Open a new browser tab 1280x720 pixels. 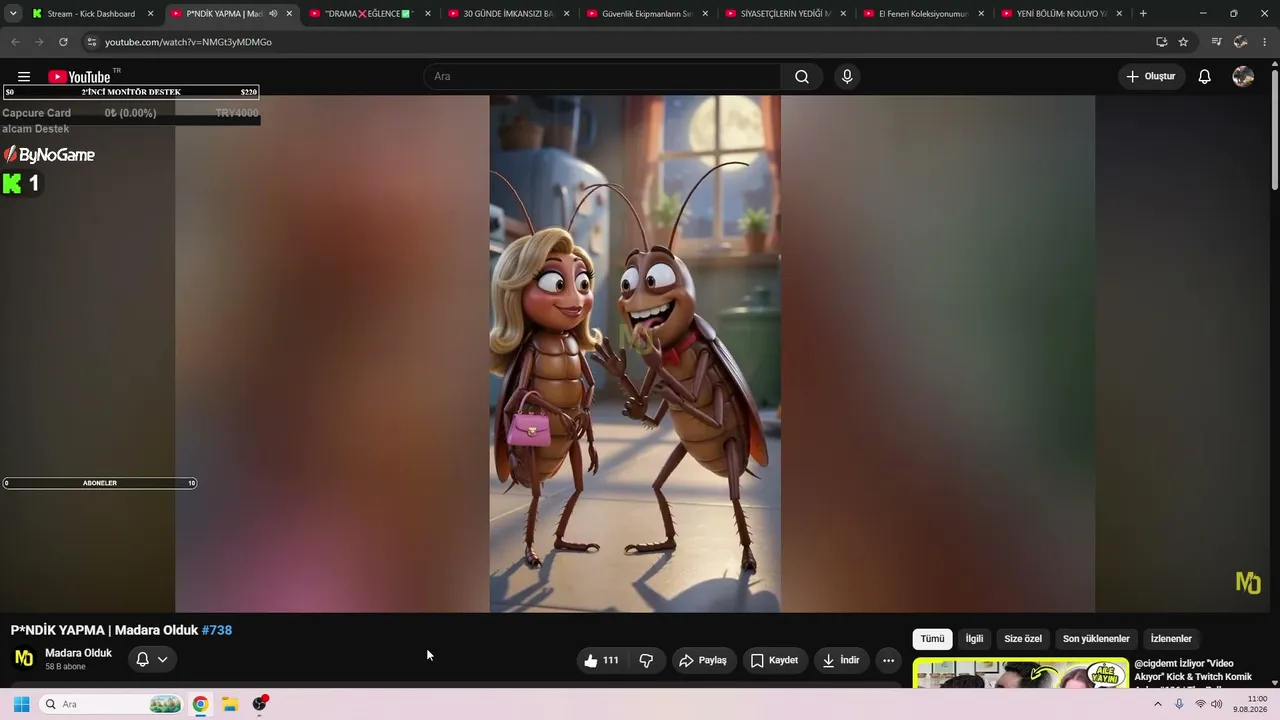point(1143,14)
